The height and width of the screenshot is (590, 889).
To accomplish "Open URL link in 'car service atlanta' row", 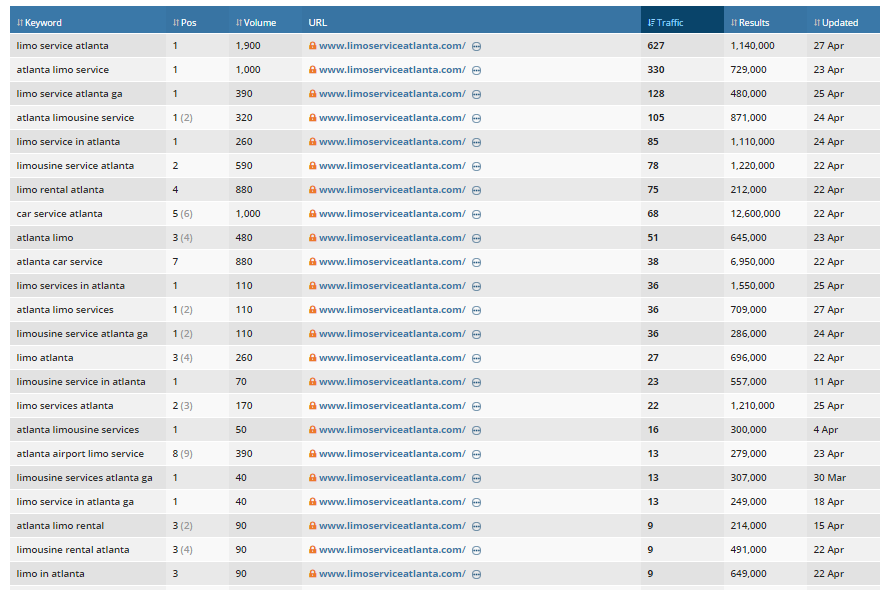I will [x=392, y=214].
